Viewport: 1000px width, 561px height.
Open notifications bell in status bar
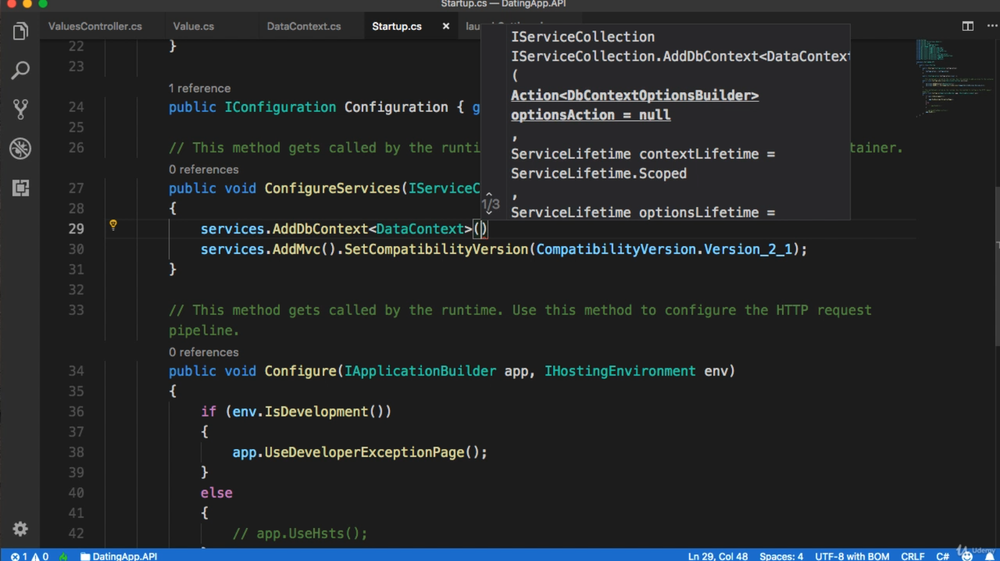989,556
